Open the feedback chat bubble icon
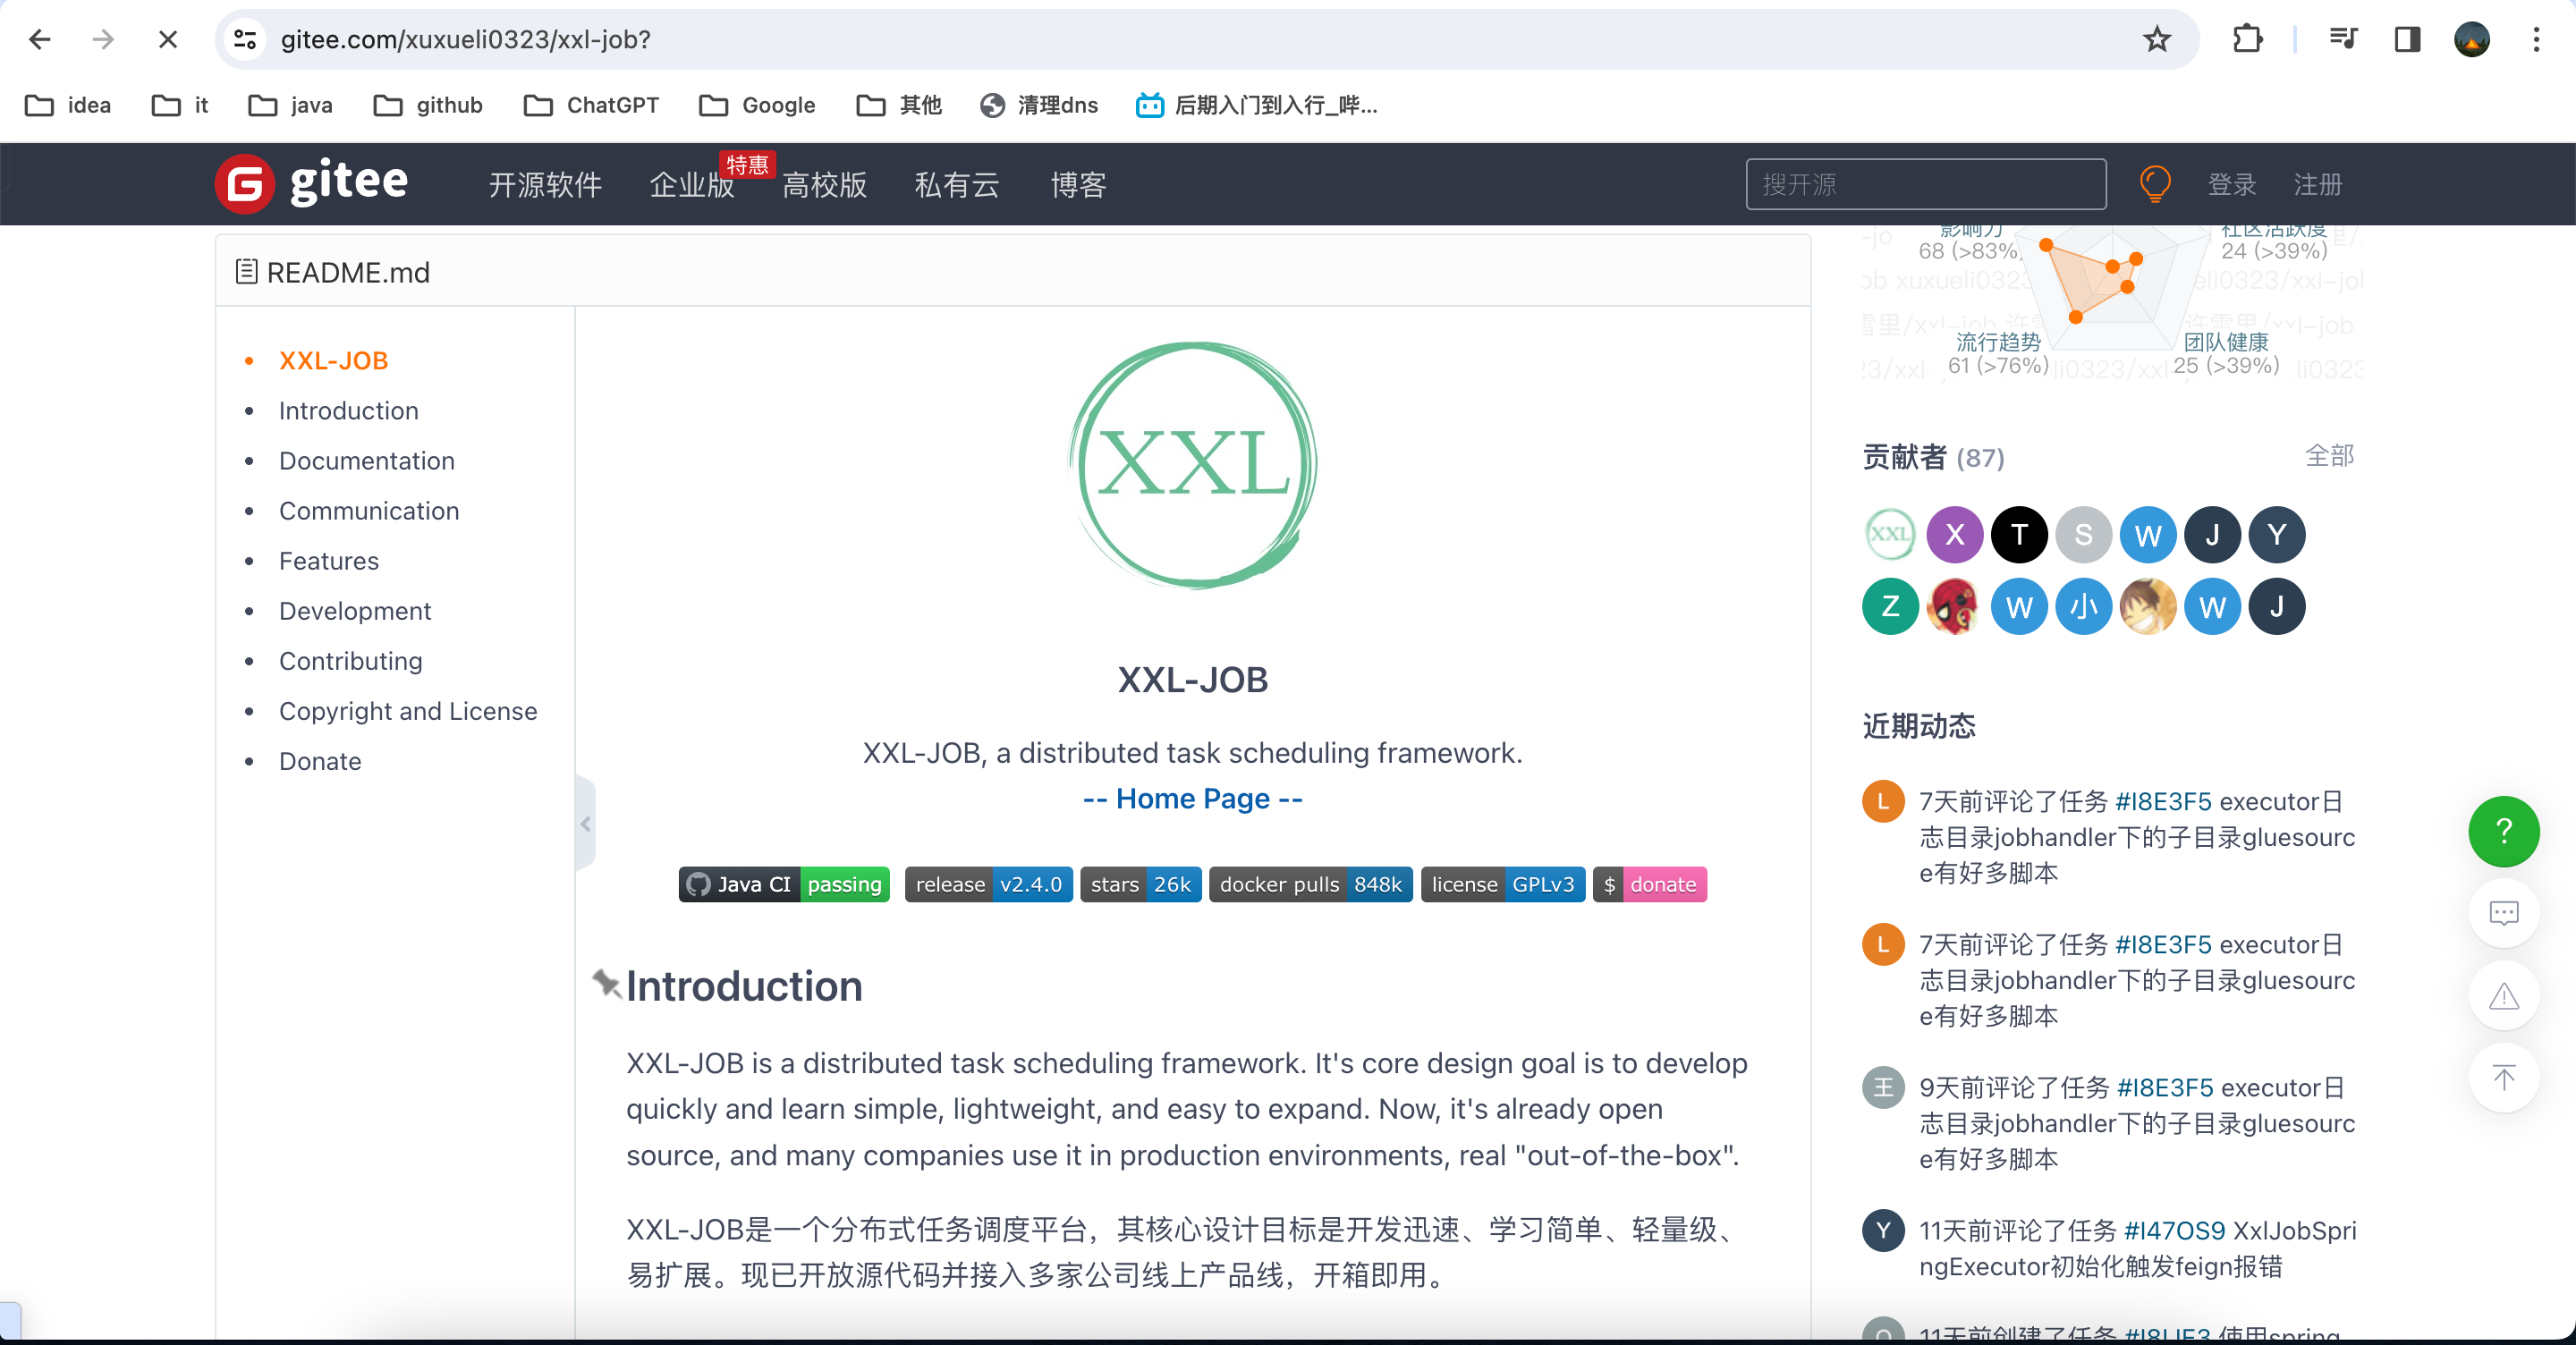2576x1345 pixels. pyautogui.click(x=2504, y=913)
